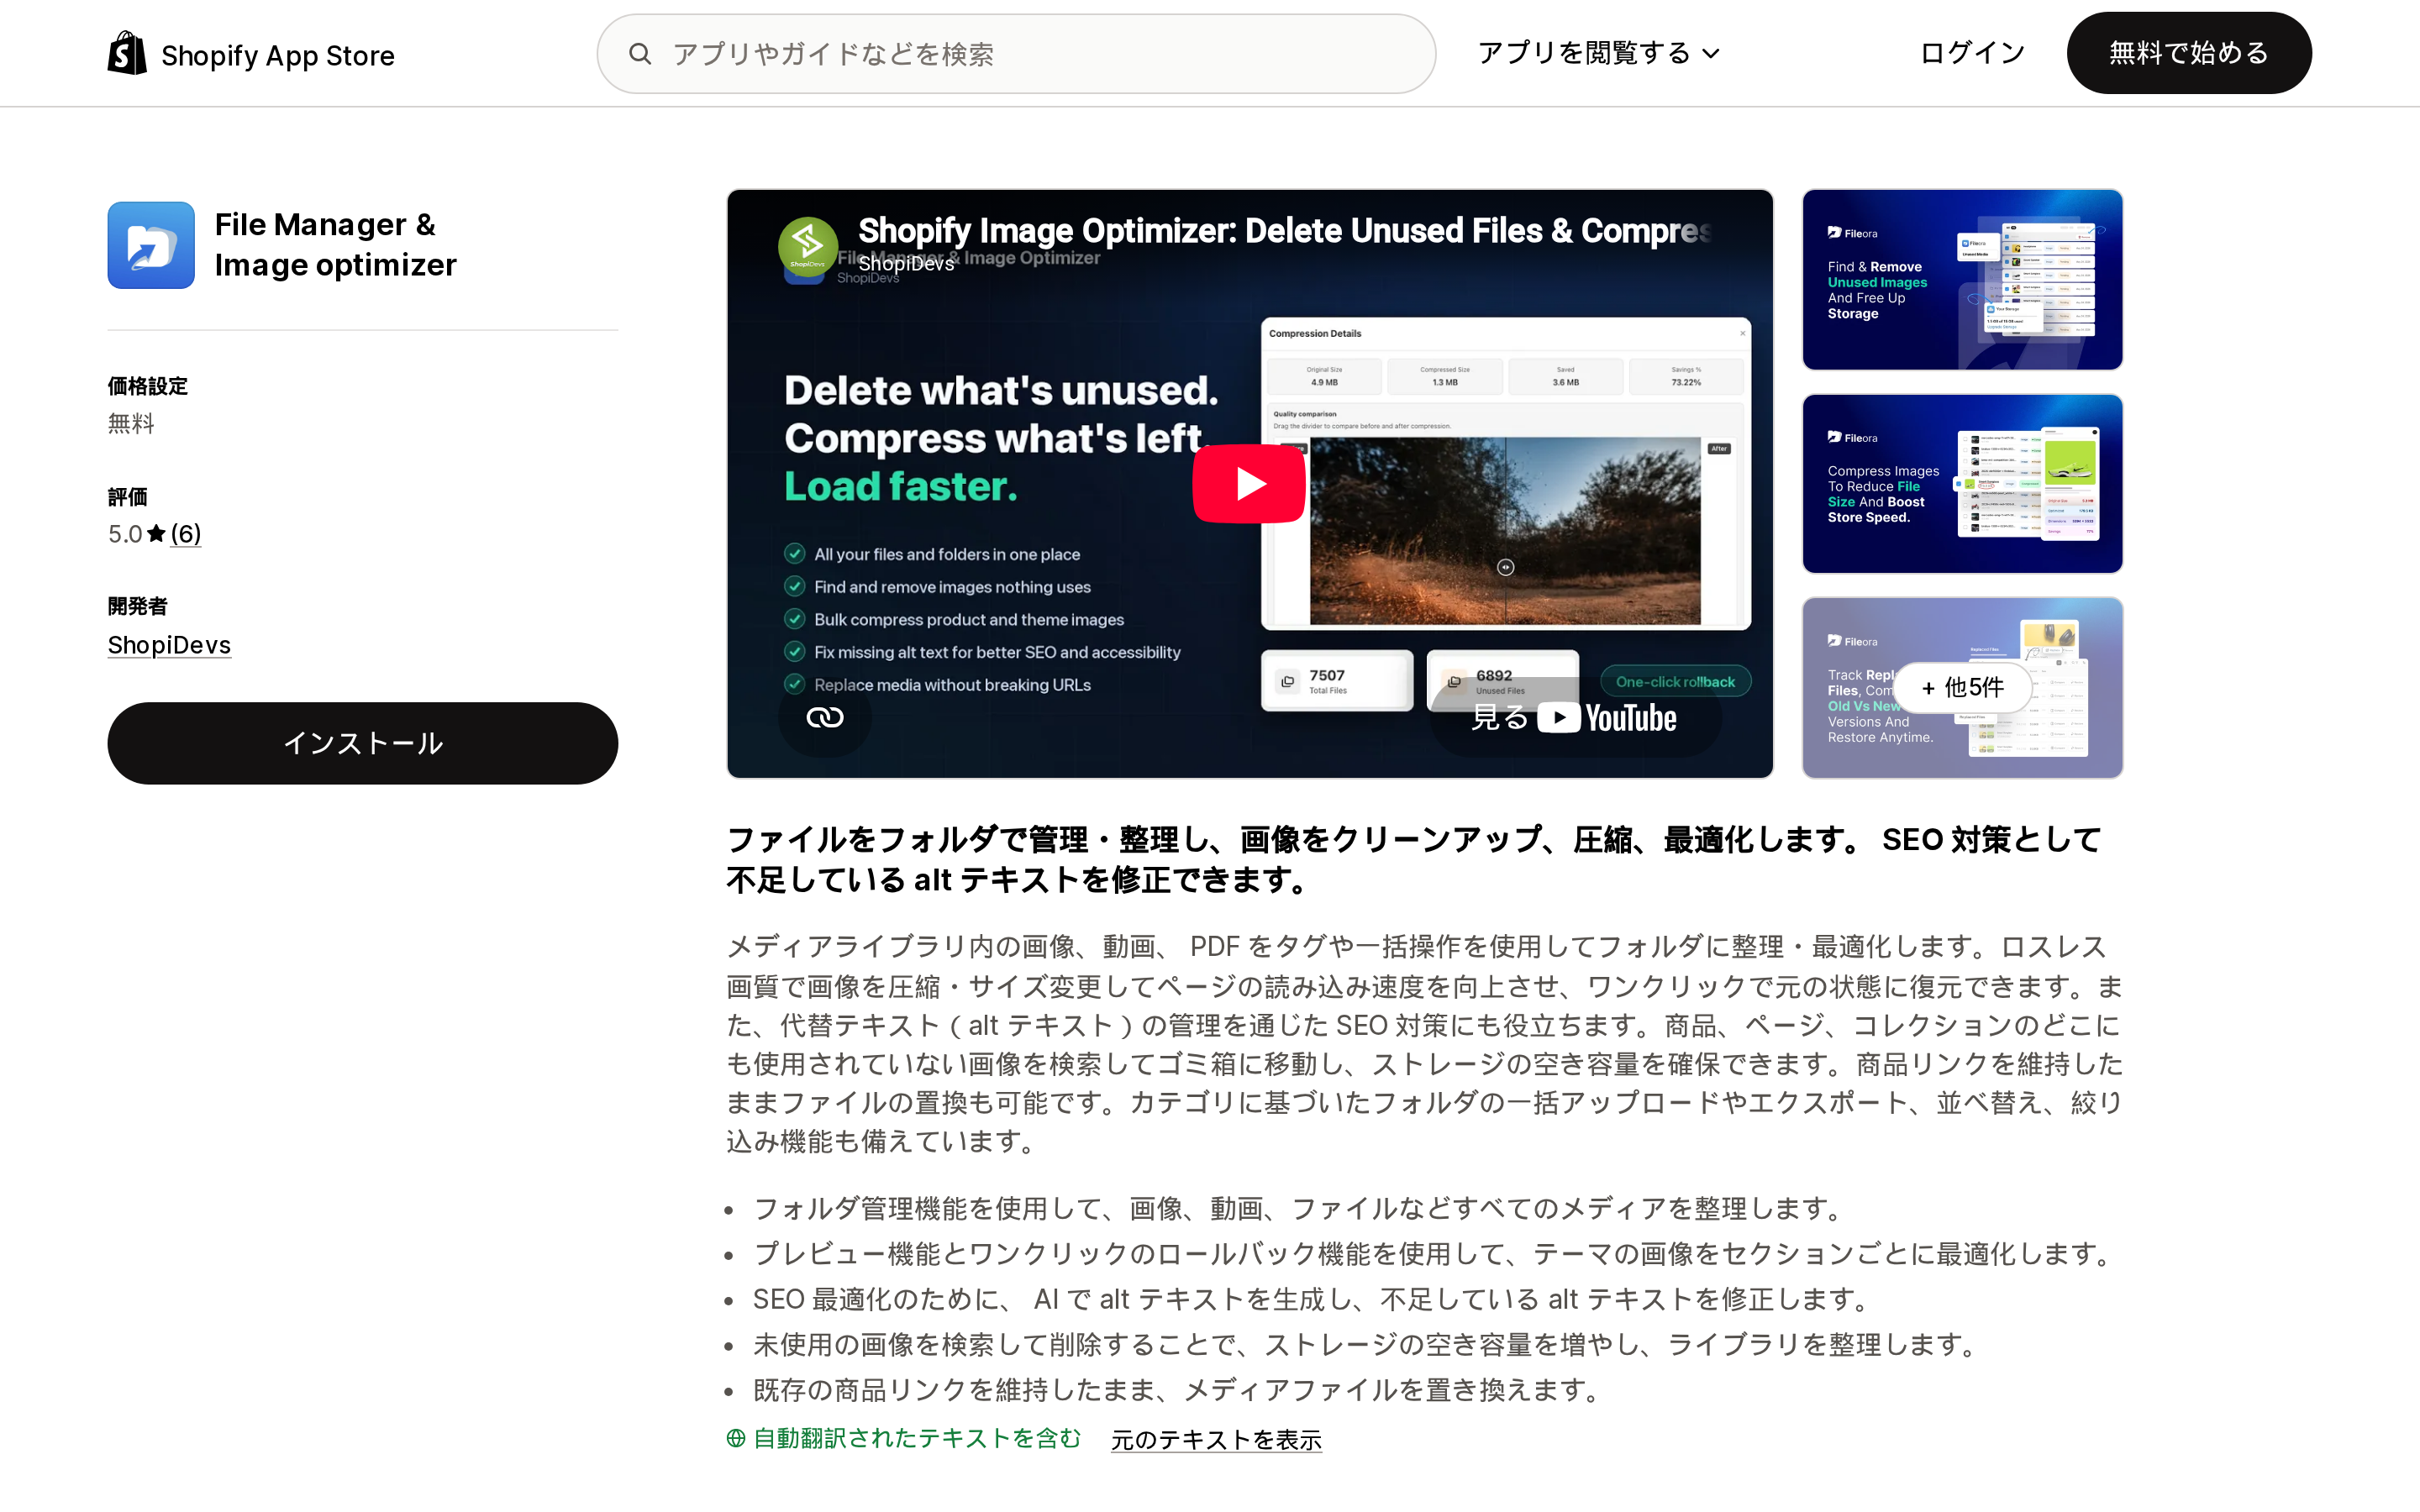This screenshot has width=2420, height=1512.
Task: Click the rating star icon
Action: click(156, 534)
